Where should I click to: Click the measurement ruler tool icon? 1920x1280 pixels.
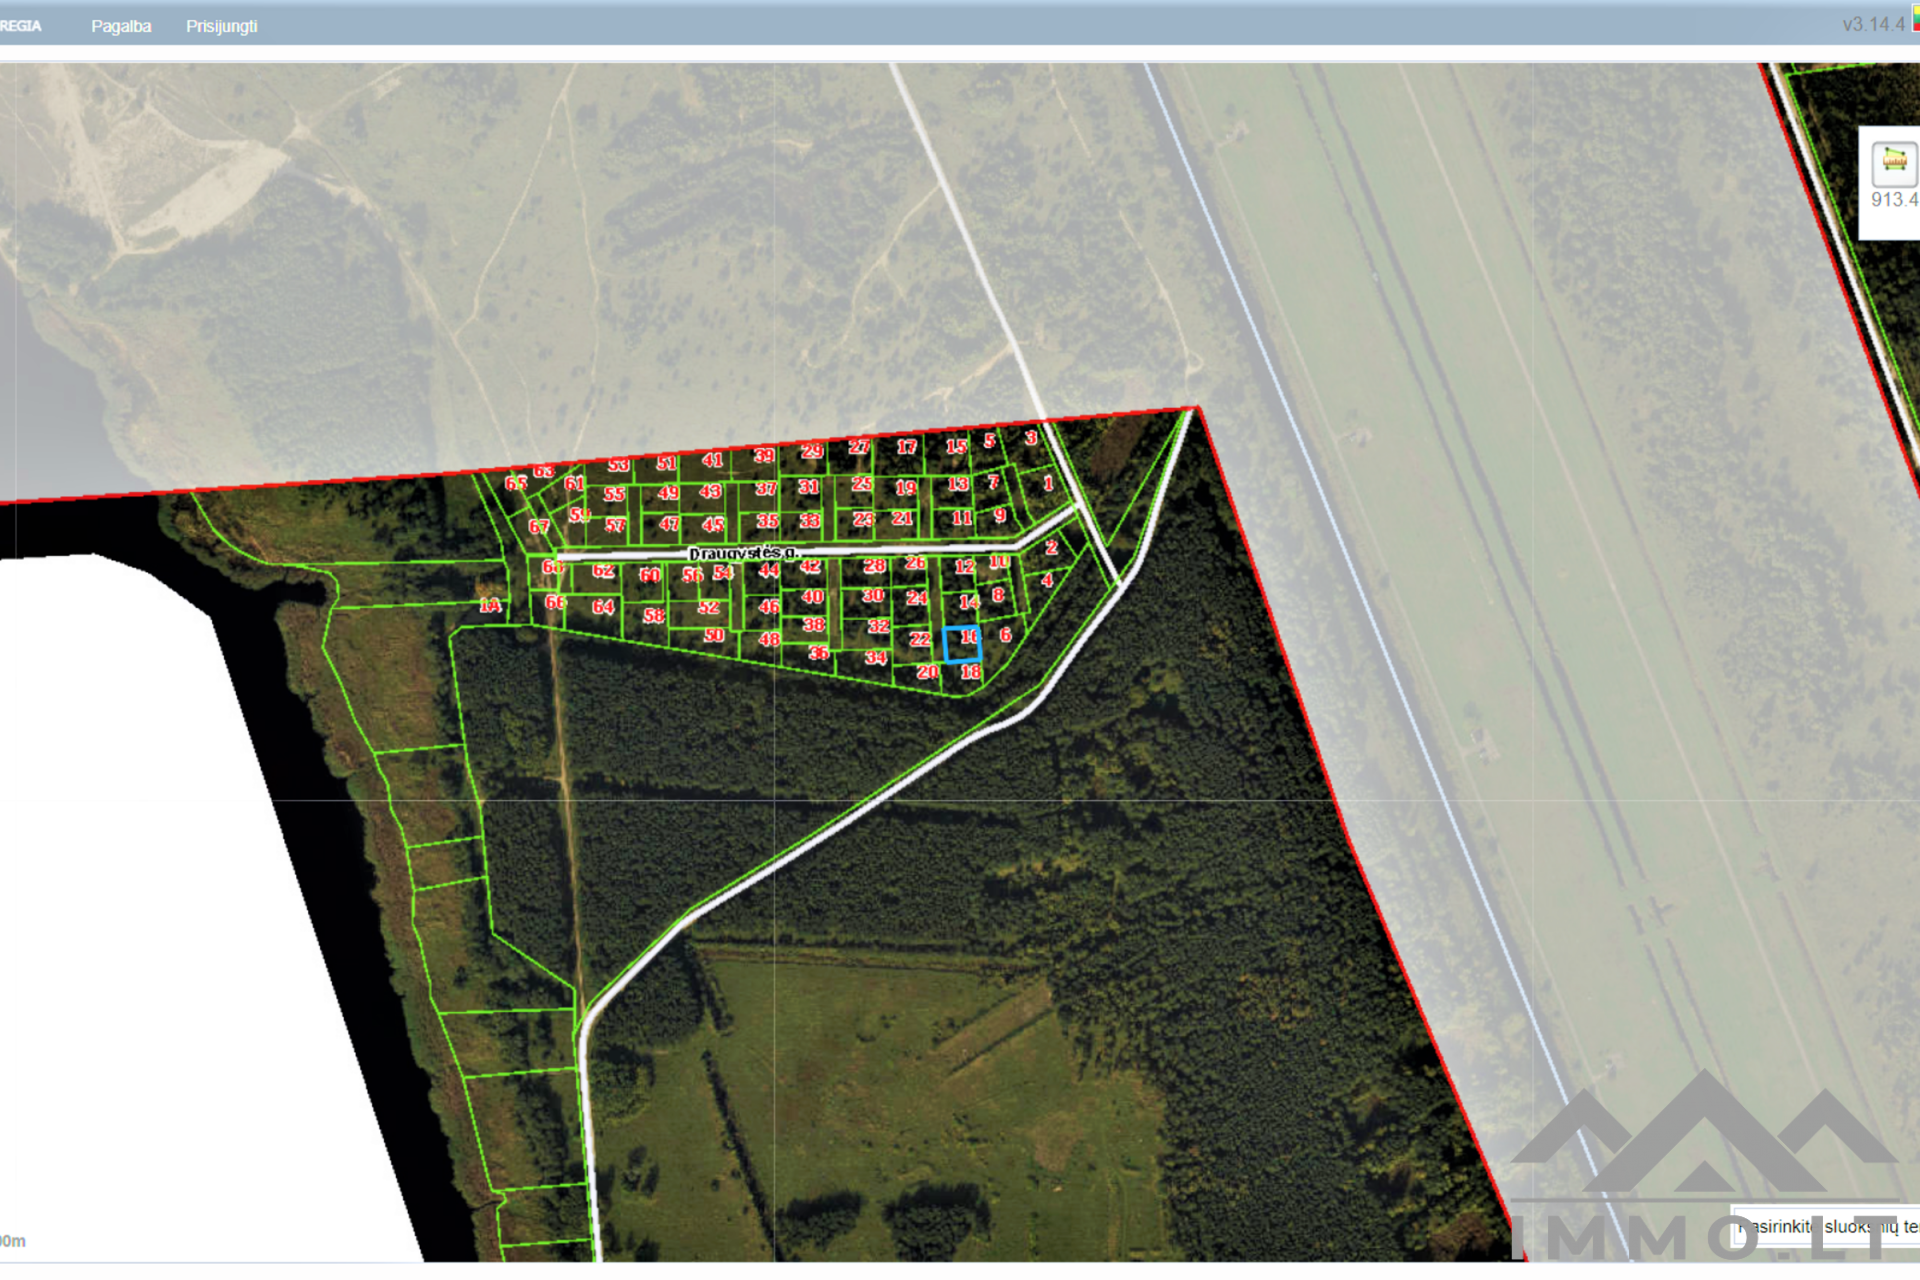[x=1894, y=163]
